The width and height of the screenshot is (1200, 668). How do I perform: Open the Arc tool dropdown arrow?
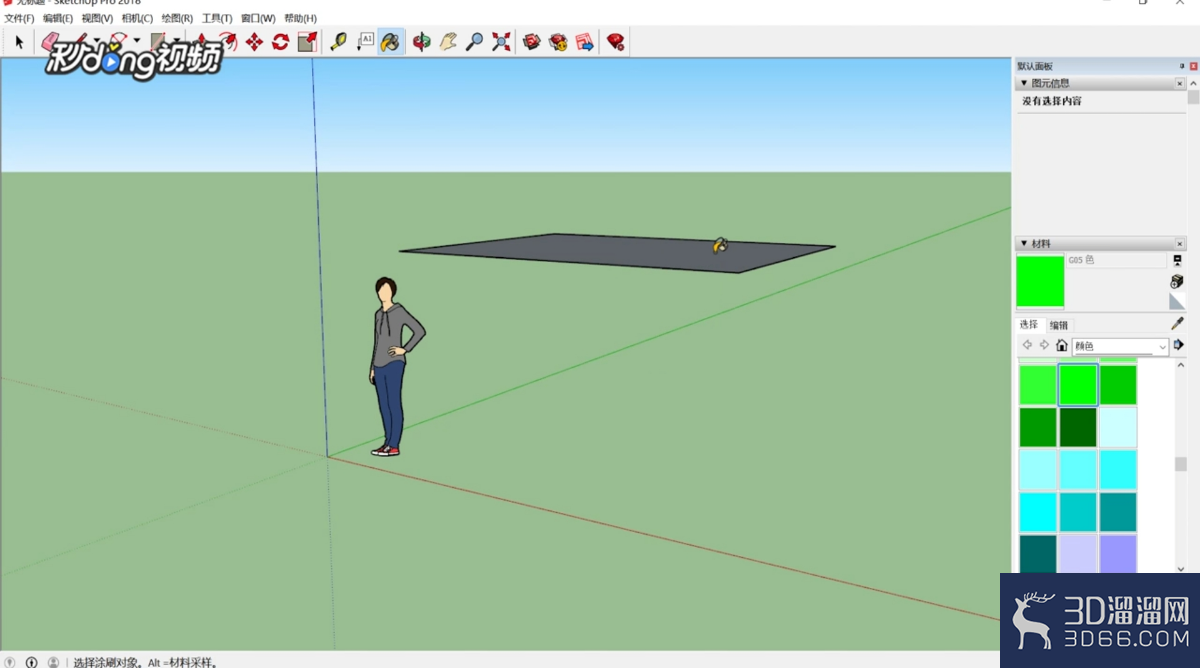pyautogui.click(x=137, y=41)
